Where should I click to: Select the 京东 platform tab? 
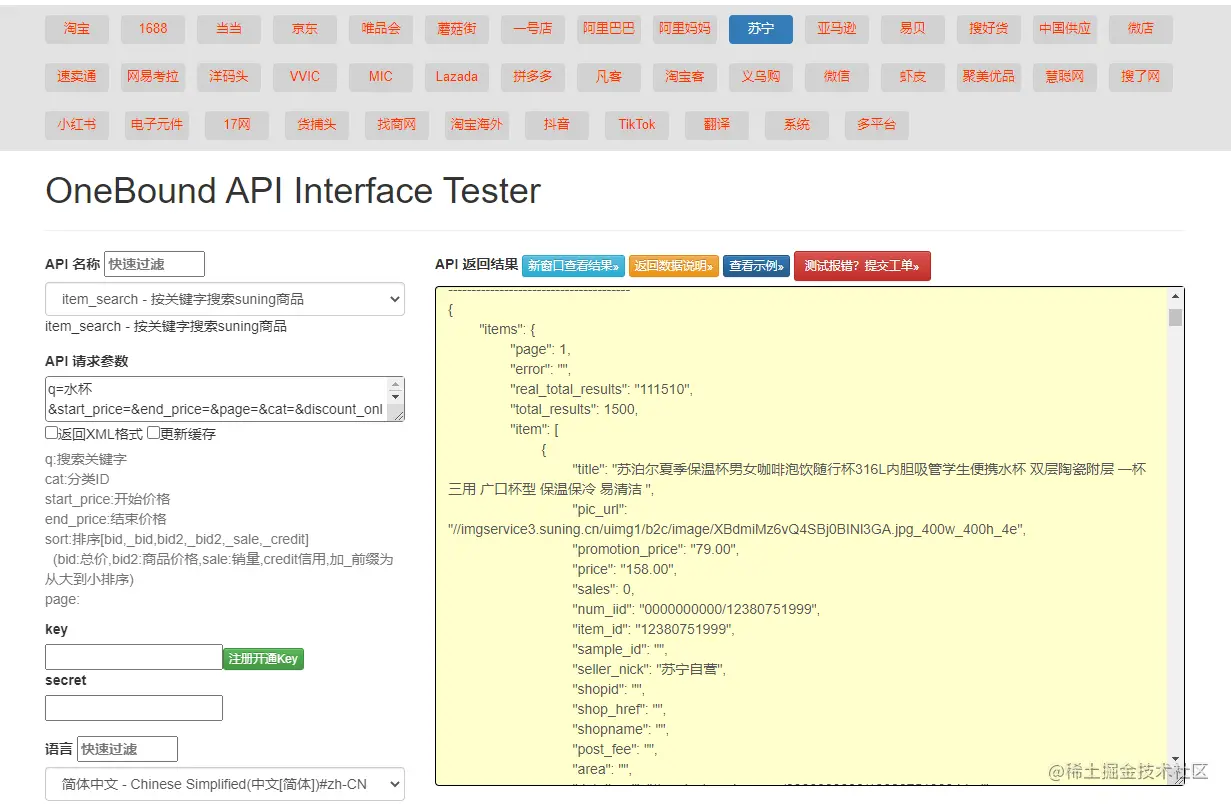pyautogui.click(x=305, y=29)
